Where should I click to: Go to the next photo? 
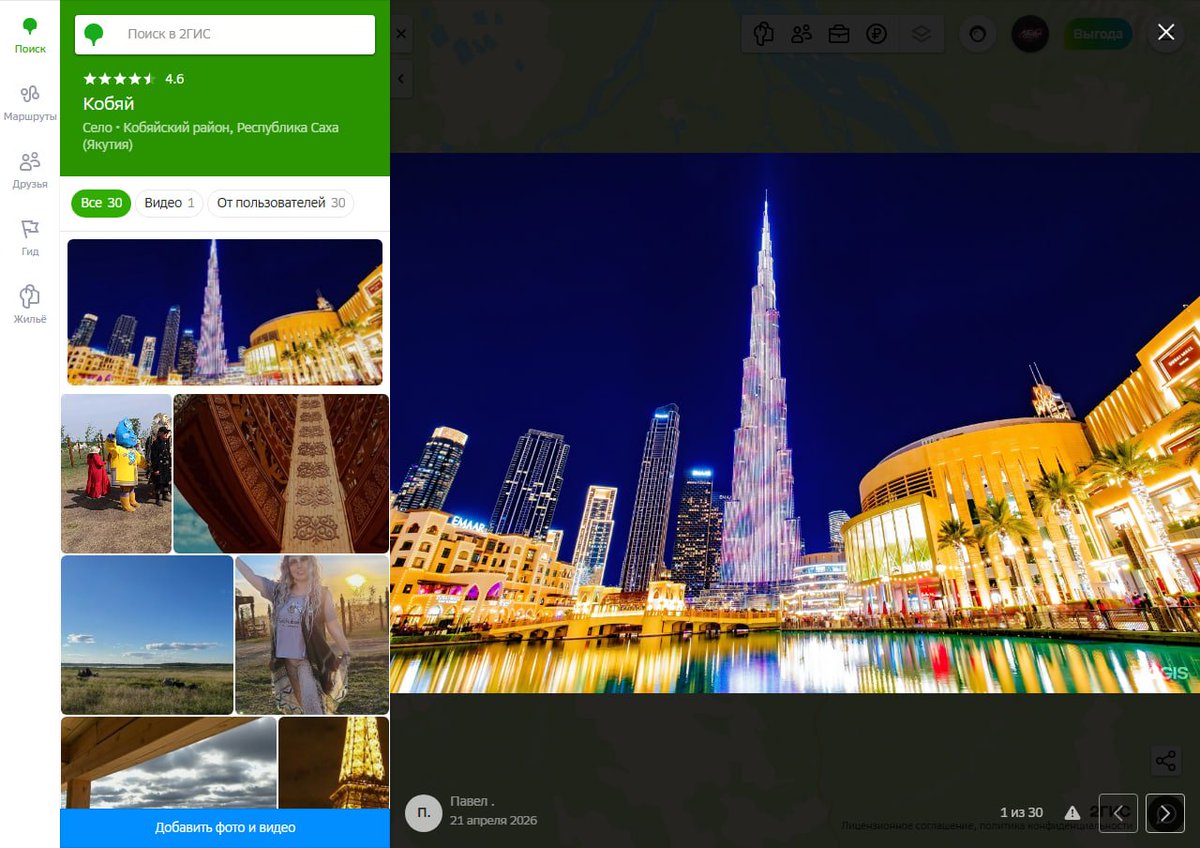pyautogui.click(x=1165, y=813)
